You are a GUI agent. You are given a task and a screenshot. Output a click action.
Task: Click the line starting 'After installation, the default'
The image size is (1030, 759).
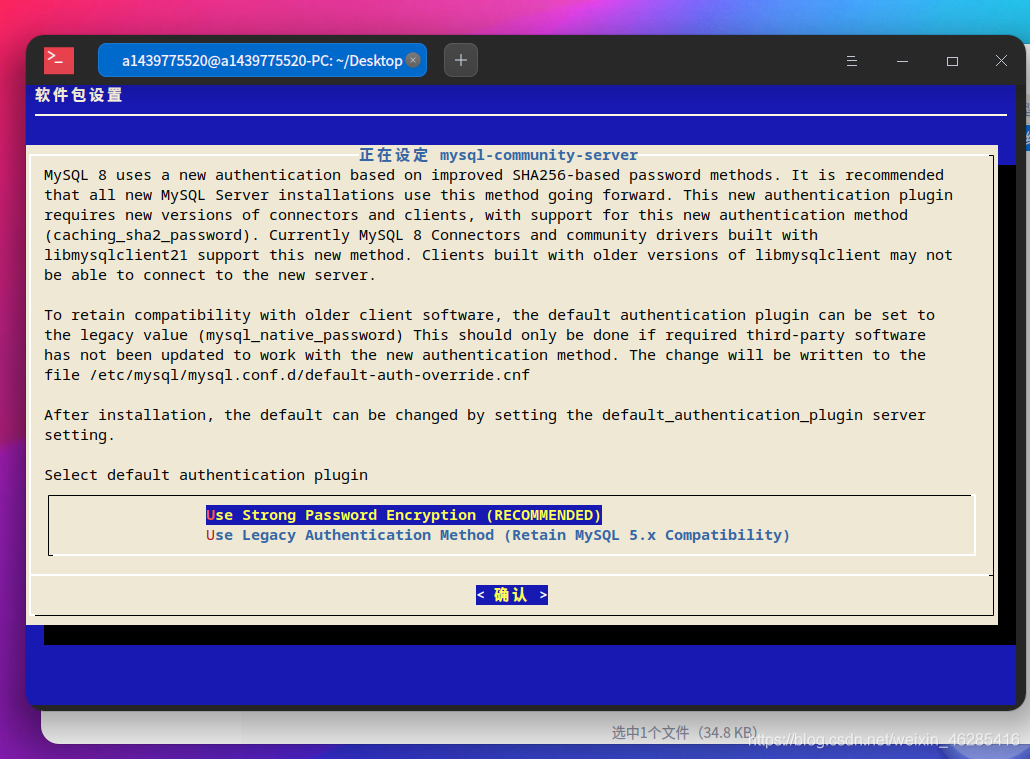click(x=485, y=415)
